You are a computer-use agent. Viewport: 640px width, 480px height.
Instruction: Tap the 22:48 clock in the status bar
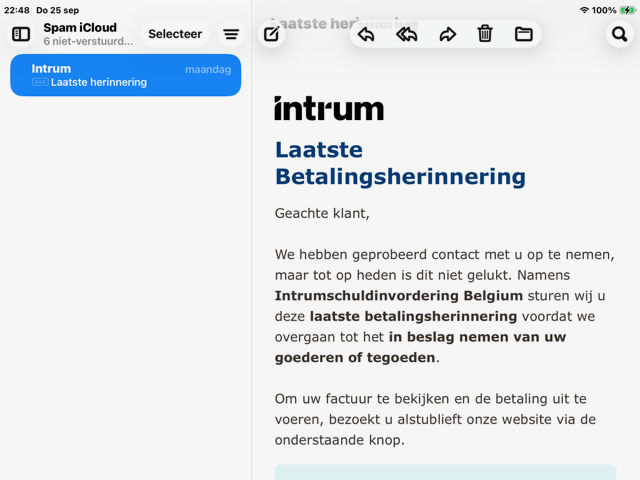click(x=16, y=10)
